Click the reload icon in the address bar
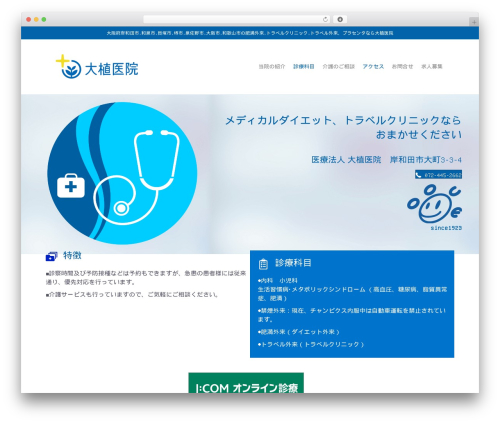500x423 pixels. [325, 19]
